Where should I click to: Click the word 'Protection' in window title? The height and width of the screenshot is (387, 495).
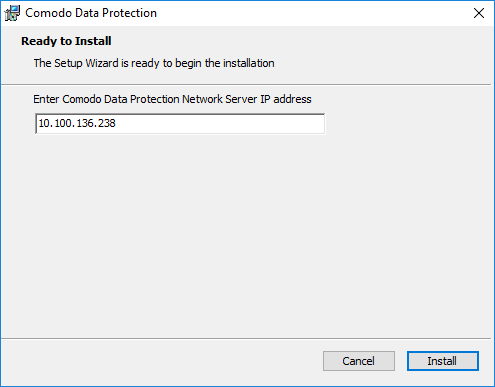tap(129, 13)
